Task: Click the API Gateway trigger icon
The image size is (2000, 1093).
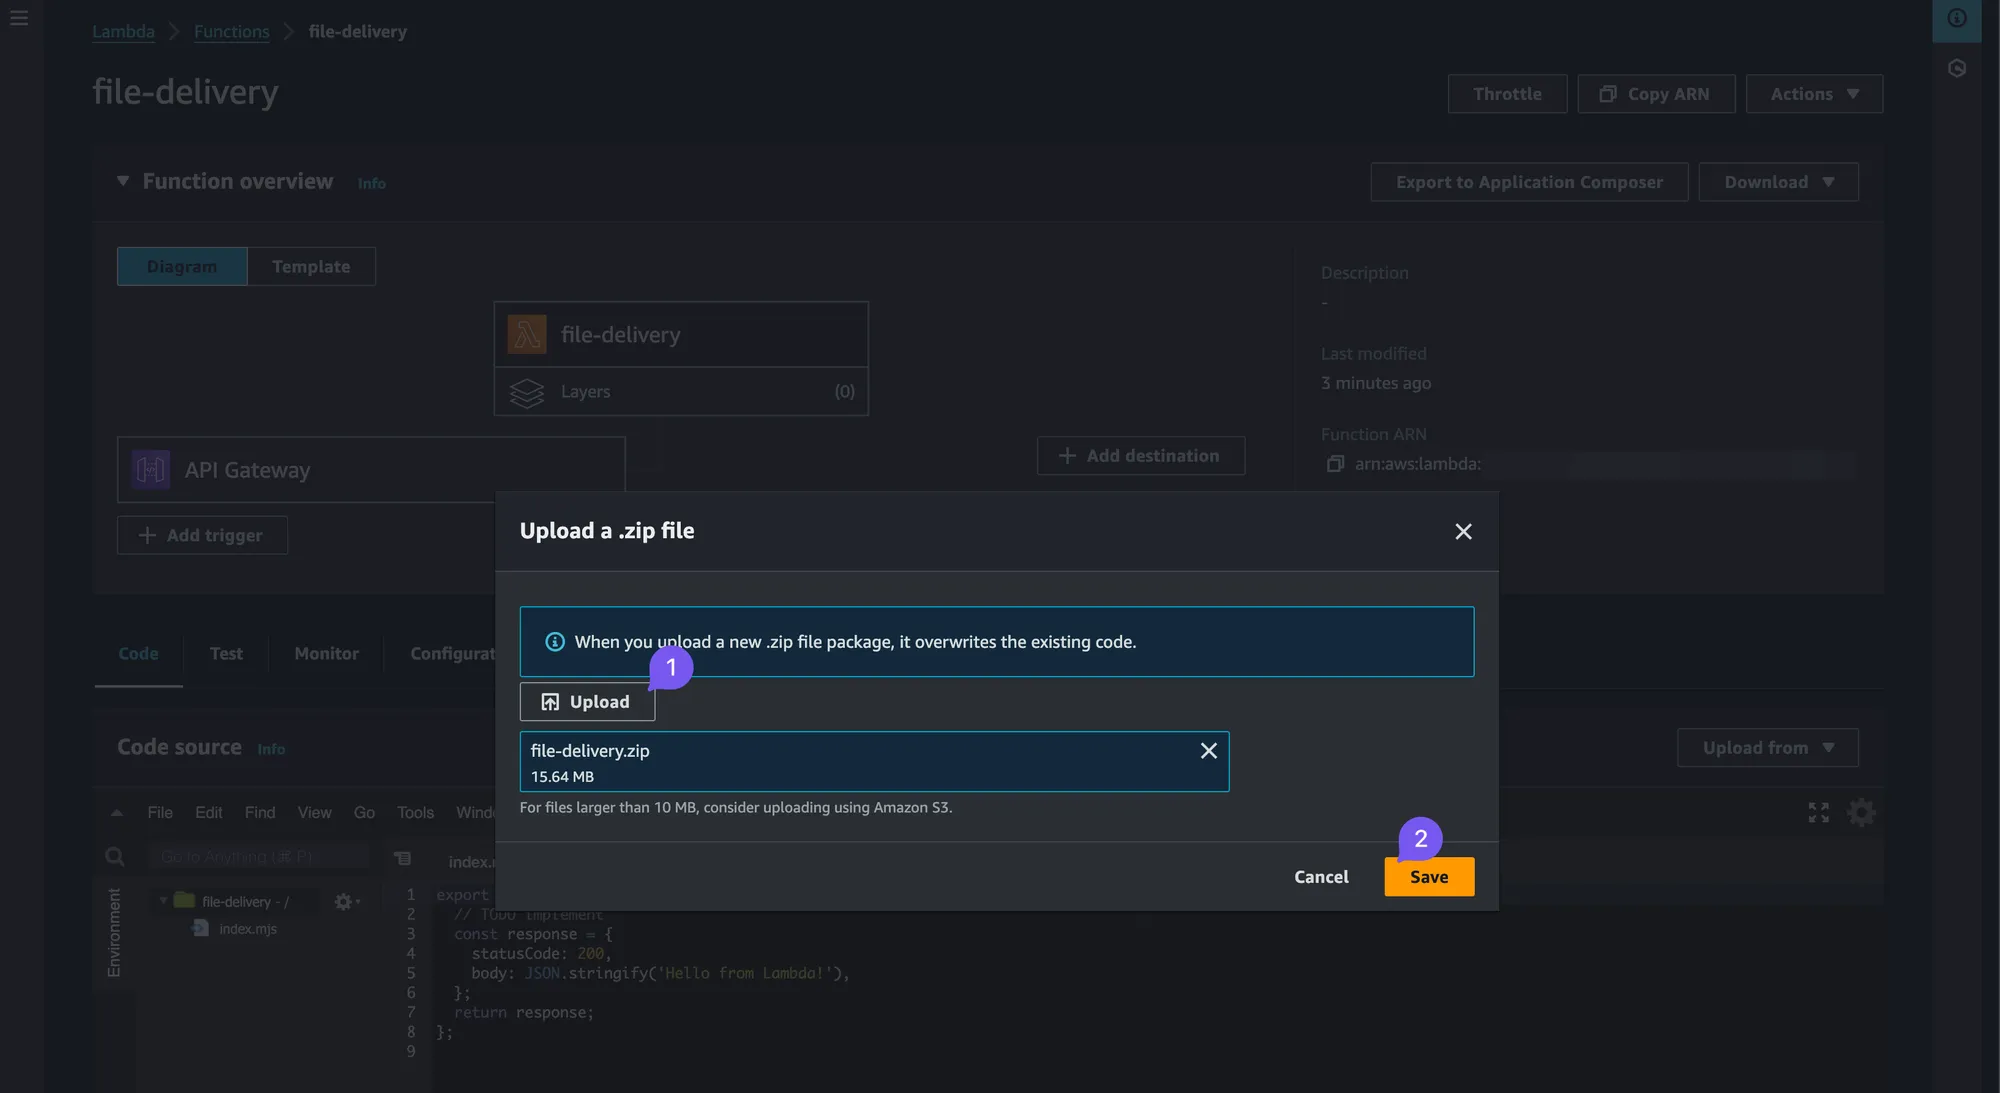Action: 151,469
